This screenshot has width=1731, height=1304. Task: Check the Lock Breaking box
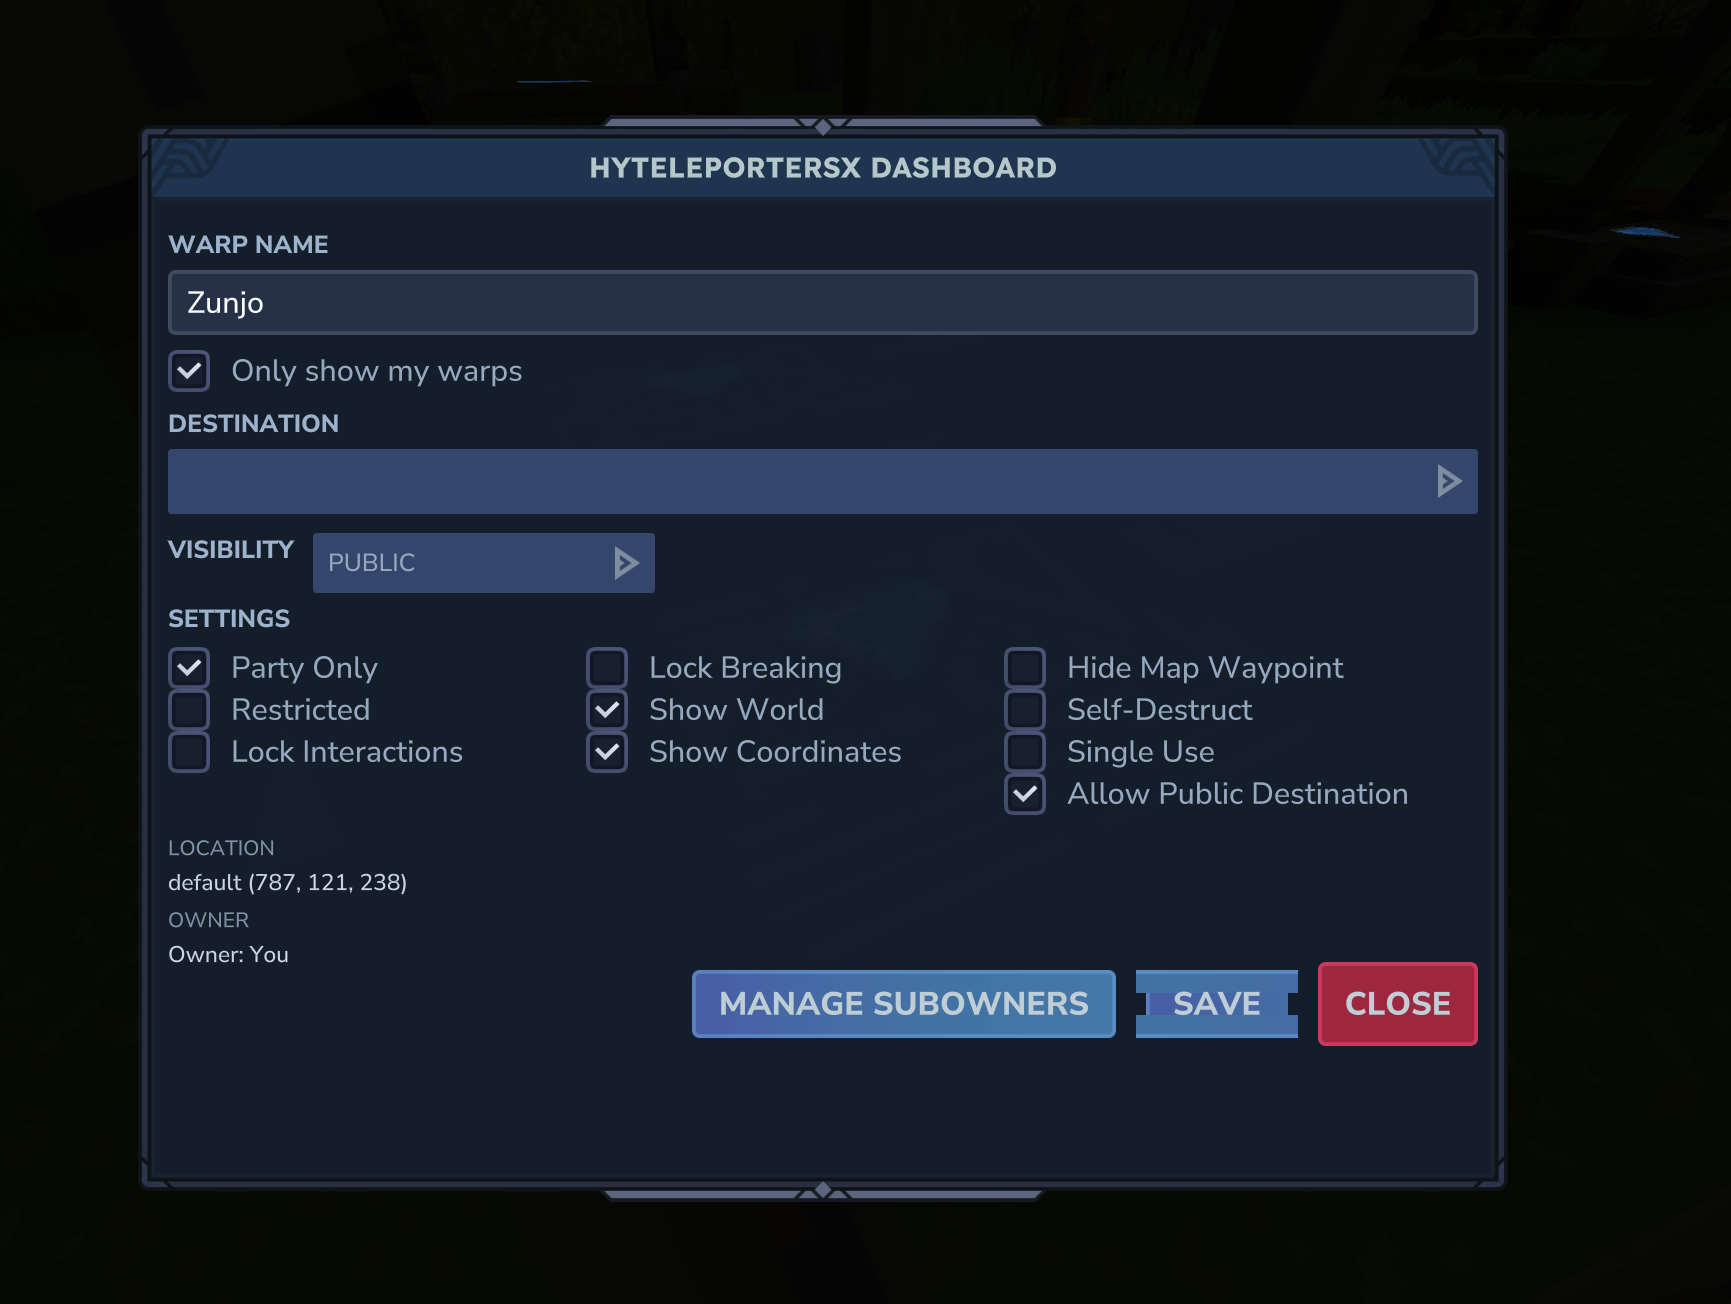click(x=607, y=668)
